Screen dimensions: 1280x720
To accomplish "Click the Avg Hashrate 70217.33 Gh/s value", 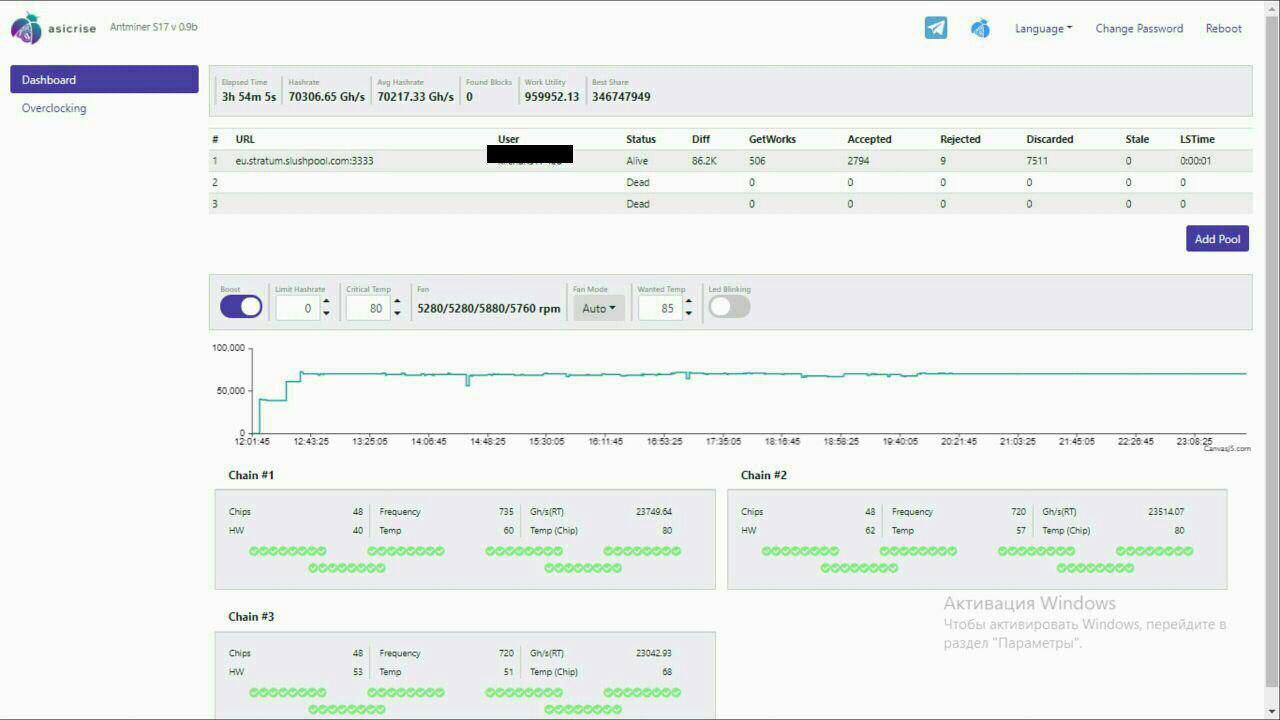I will [x=416, y=97].
